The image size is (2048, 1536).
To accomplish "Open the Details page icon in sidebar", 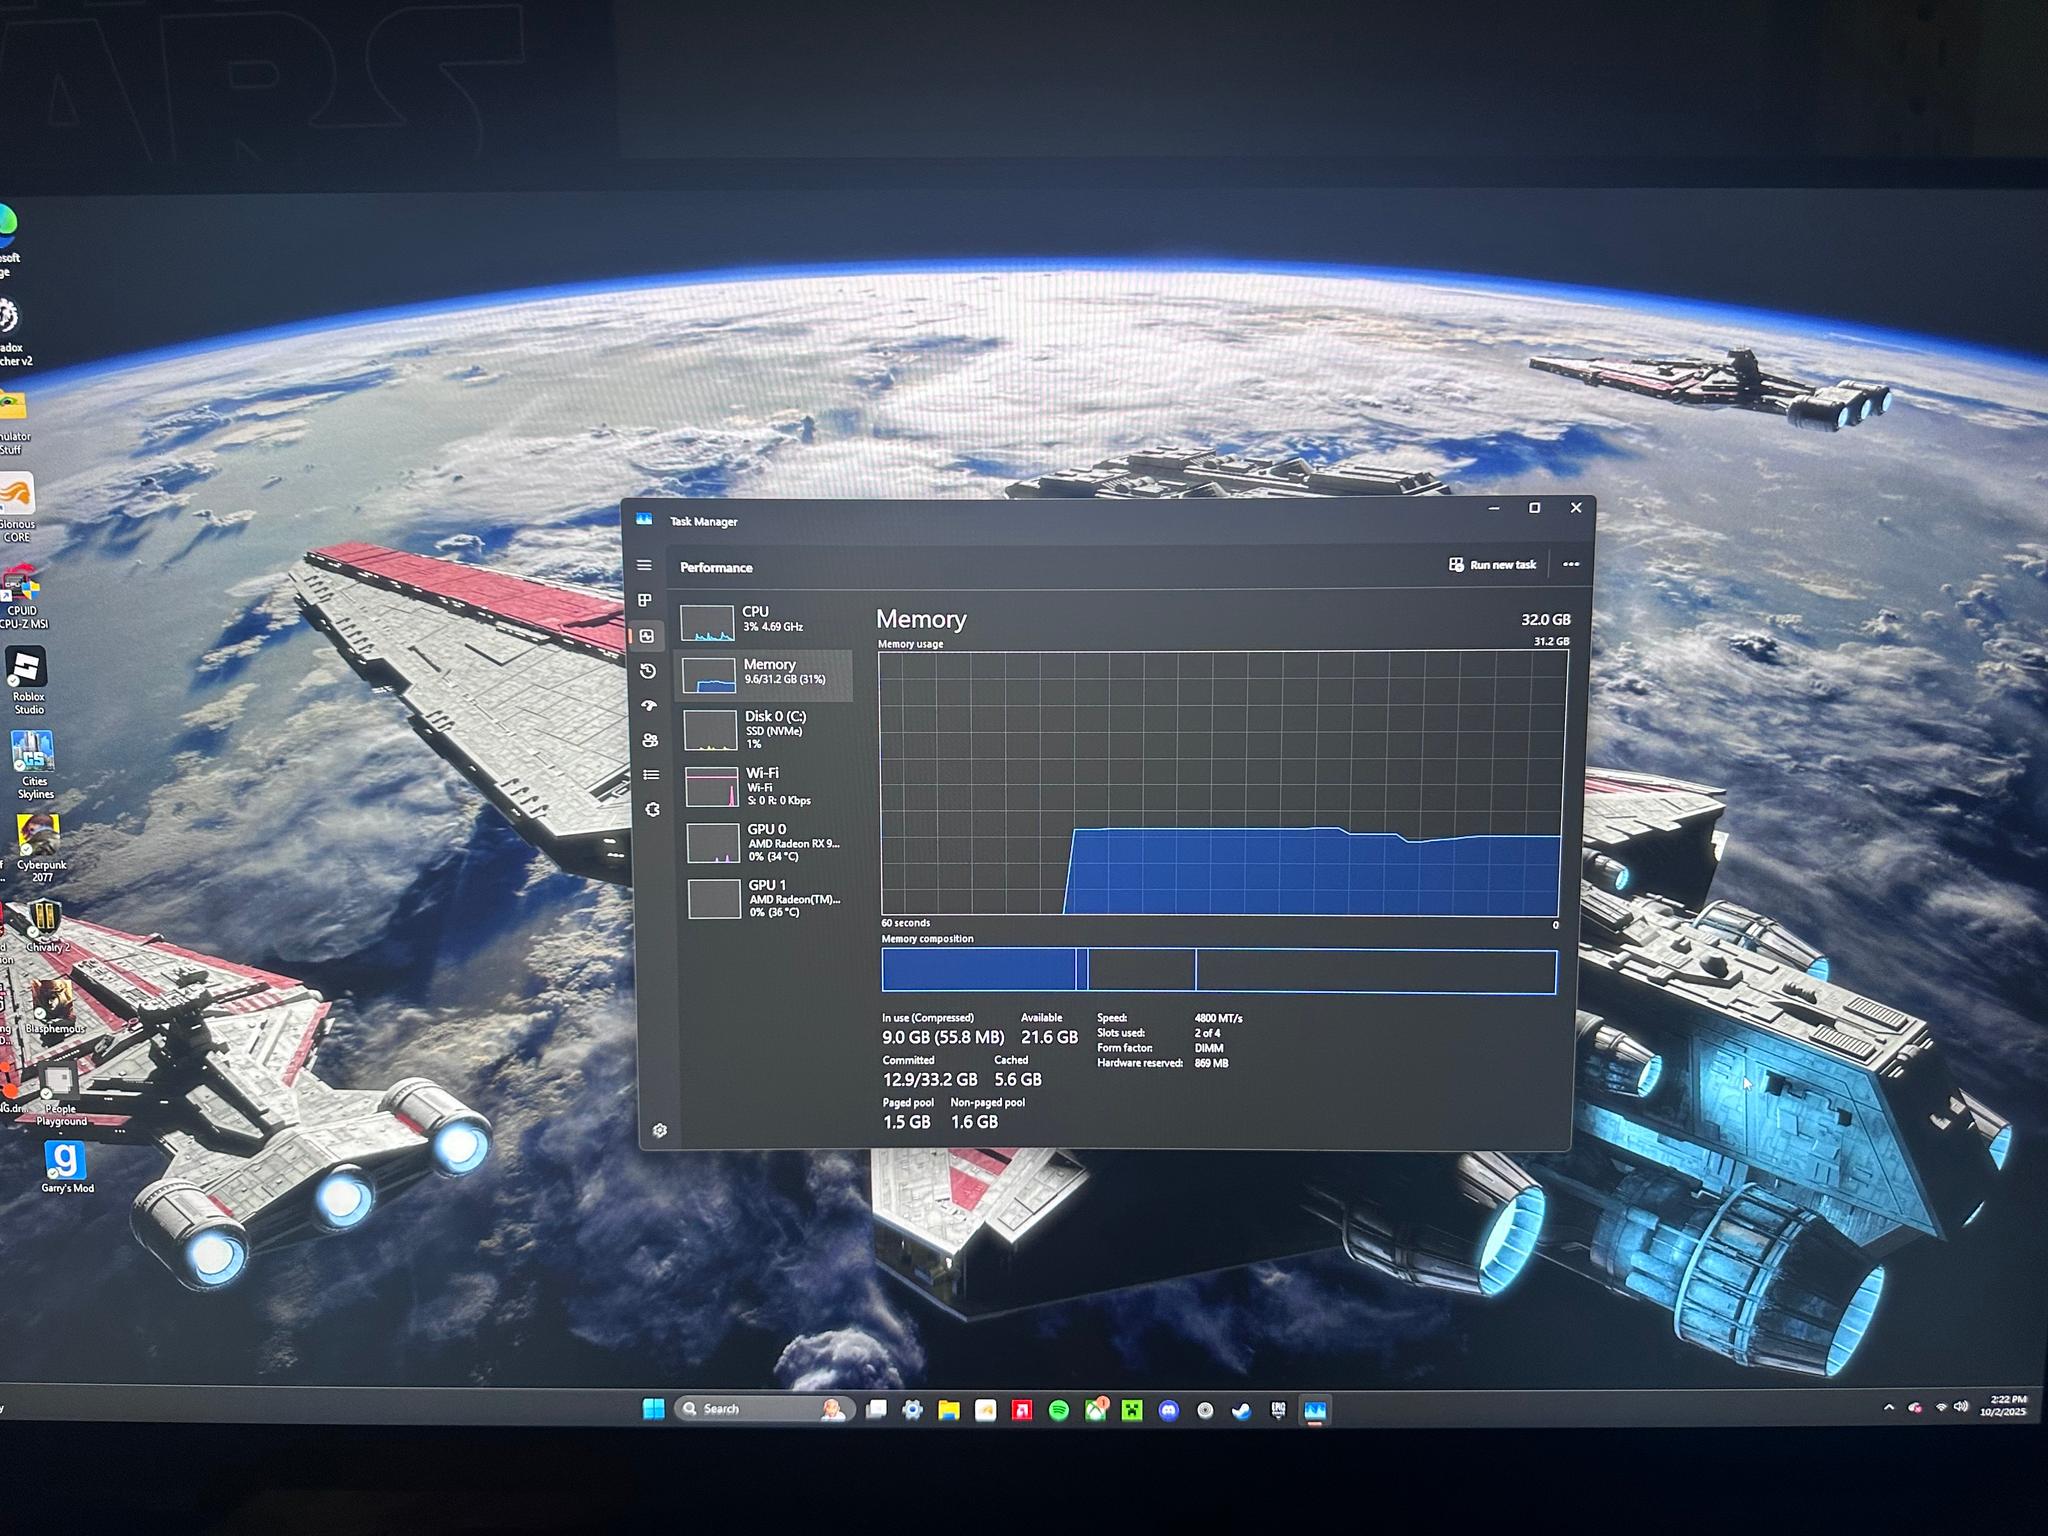I will [651, 775].
